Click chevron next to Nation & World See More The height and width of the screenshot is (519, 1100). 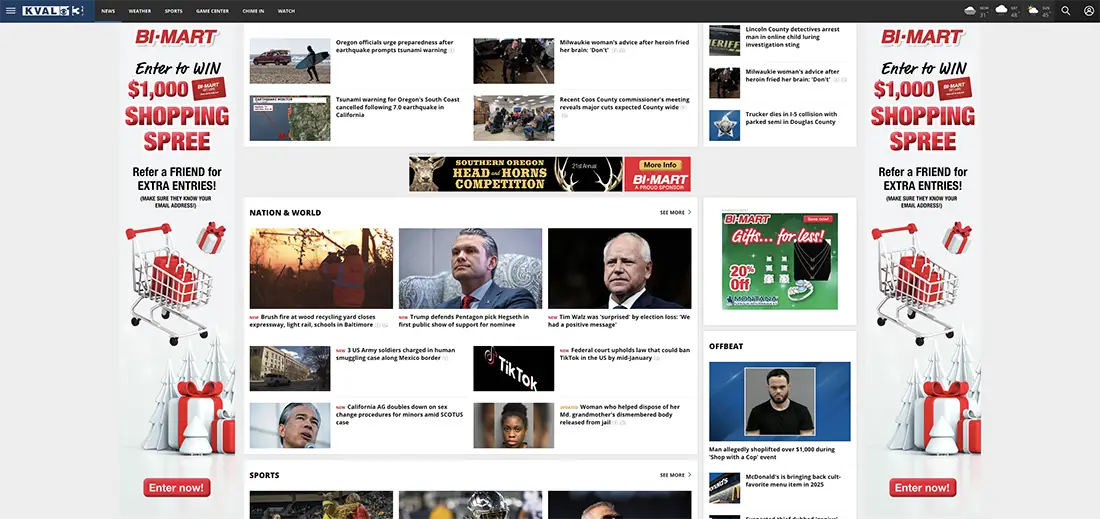point(690,212)
